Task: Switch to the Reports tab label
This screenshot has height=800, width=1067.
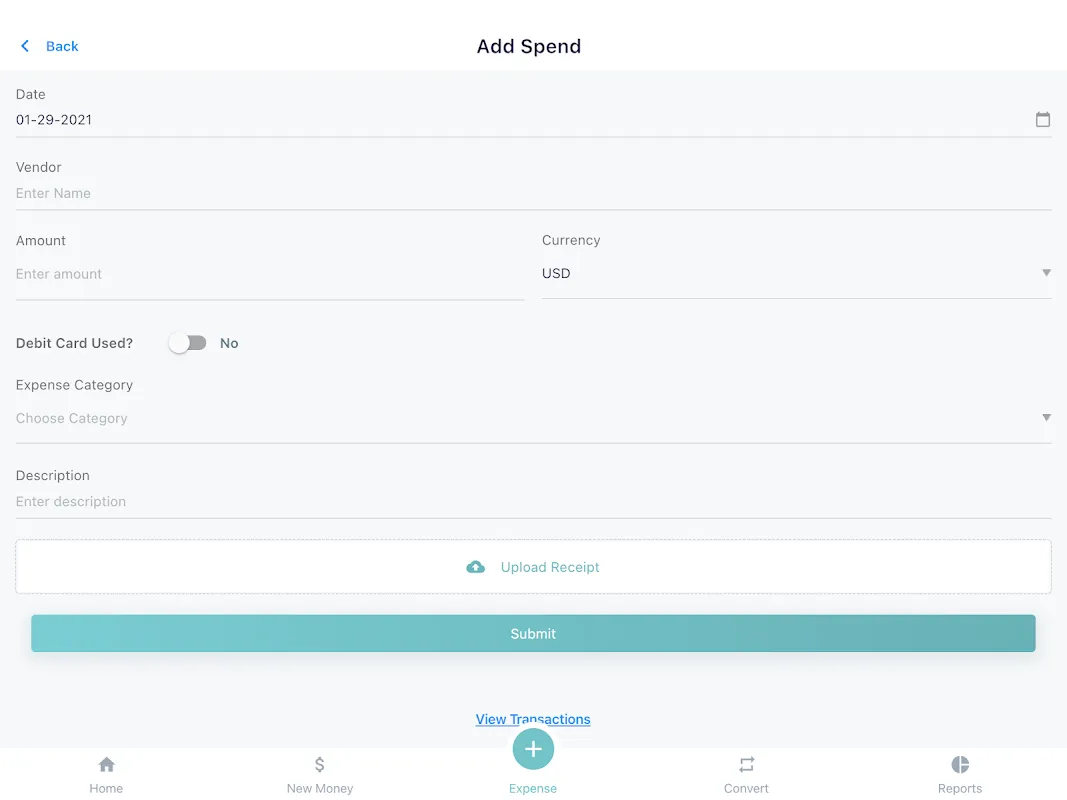Action: [x=960, y=788]
